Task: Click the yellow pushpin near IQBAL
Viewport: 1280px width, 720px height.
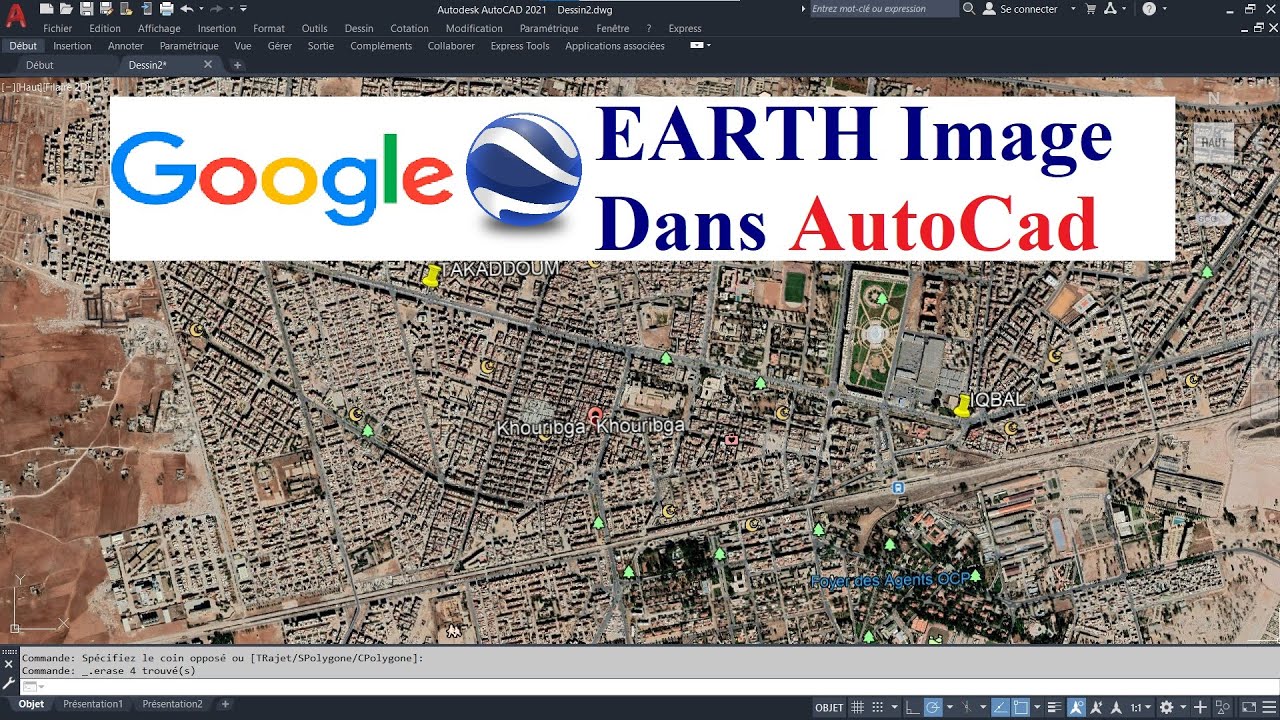Action: coord(962,405)
